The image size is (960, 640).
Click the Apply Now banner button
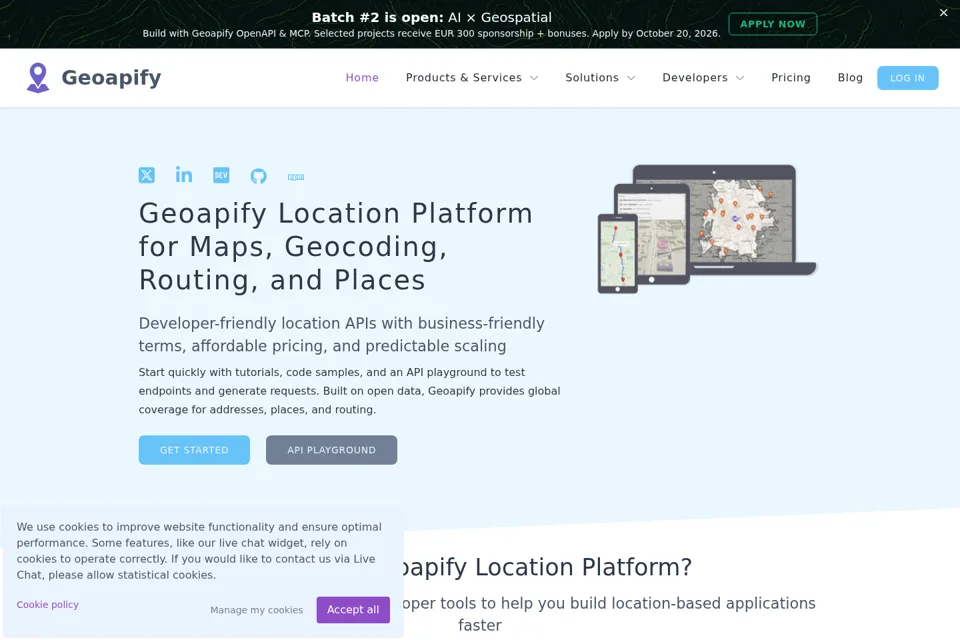(773, 24)
